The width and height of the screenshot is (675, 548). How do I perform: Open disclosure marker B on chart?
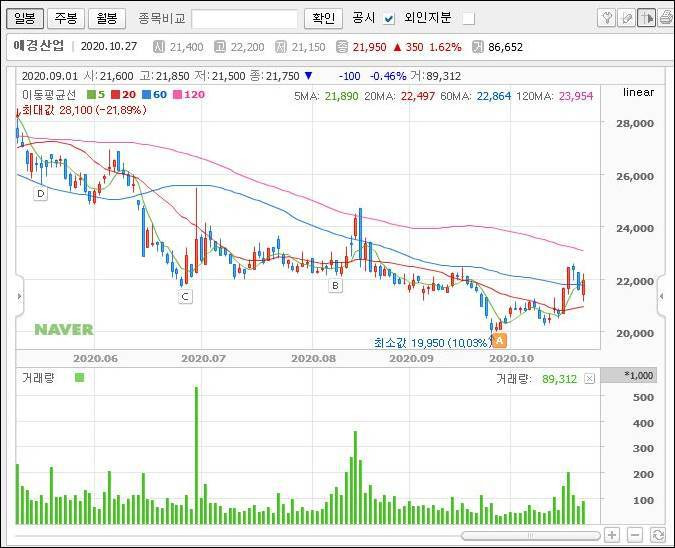coord(335,285)
